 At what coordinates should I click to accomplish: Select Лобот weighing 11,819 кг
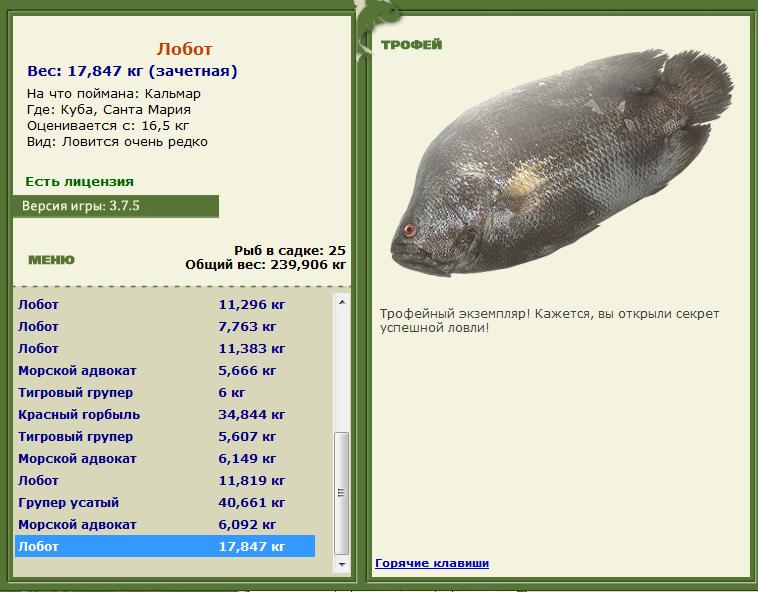[165, 481]
